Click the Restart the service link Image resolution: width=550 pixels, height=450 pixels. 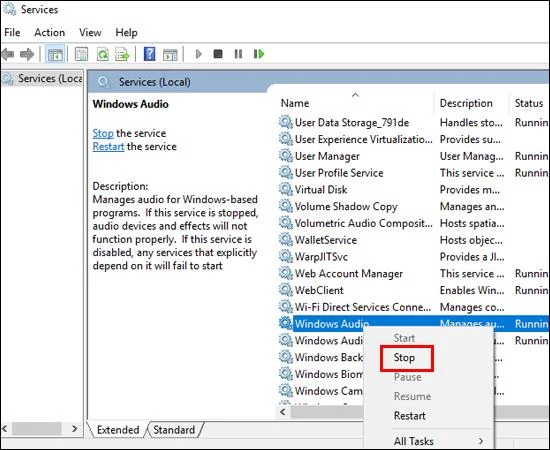pos(108,147)
